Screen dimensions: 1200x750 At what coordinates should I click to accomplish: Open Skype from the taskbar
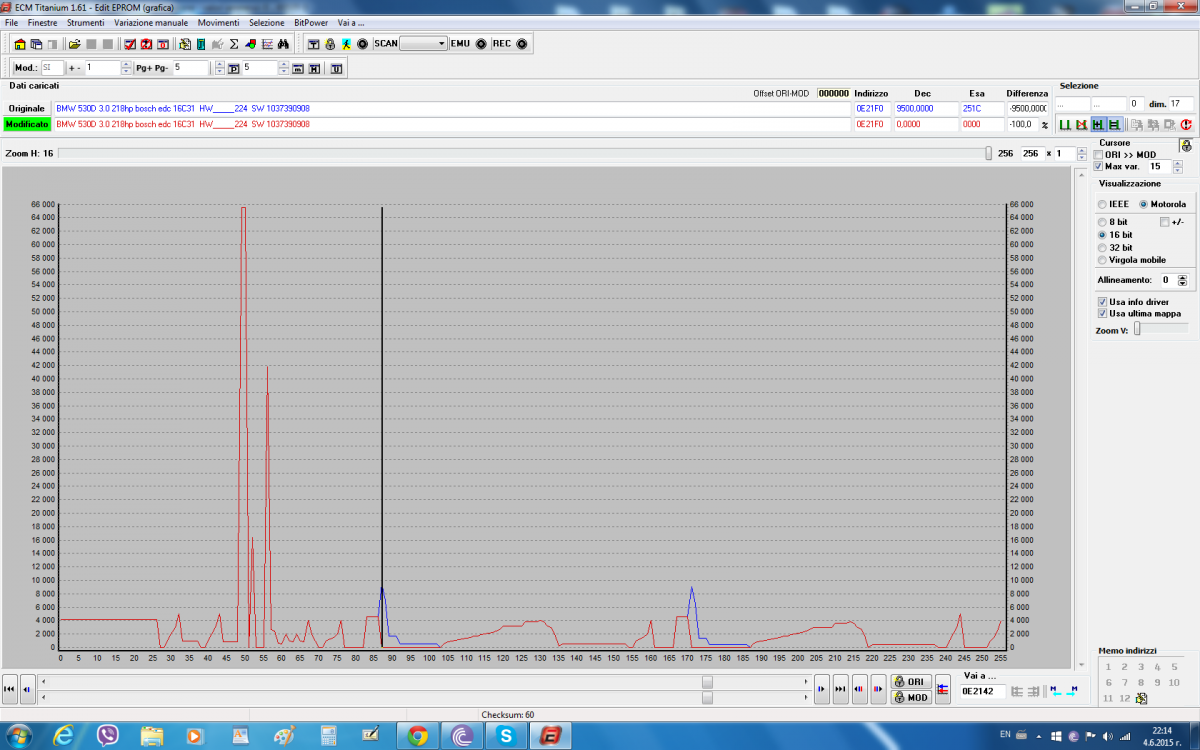tap(506, 735)
